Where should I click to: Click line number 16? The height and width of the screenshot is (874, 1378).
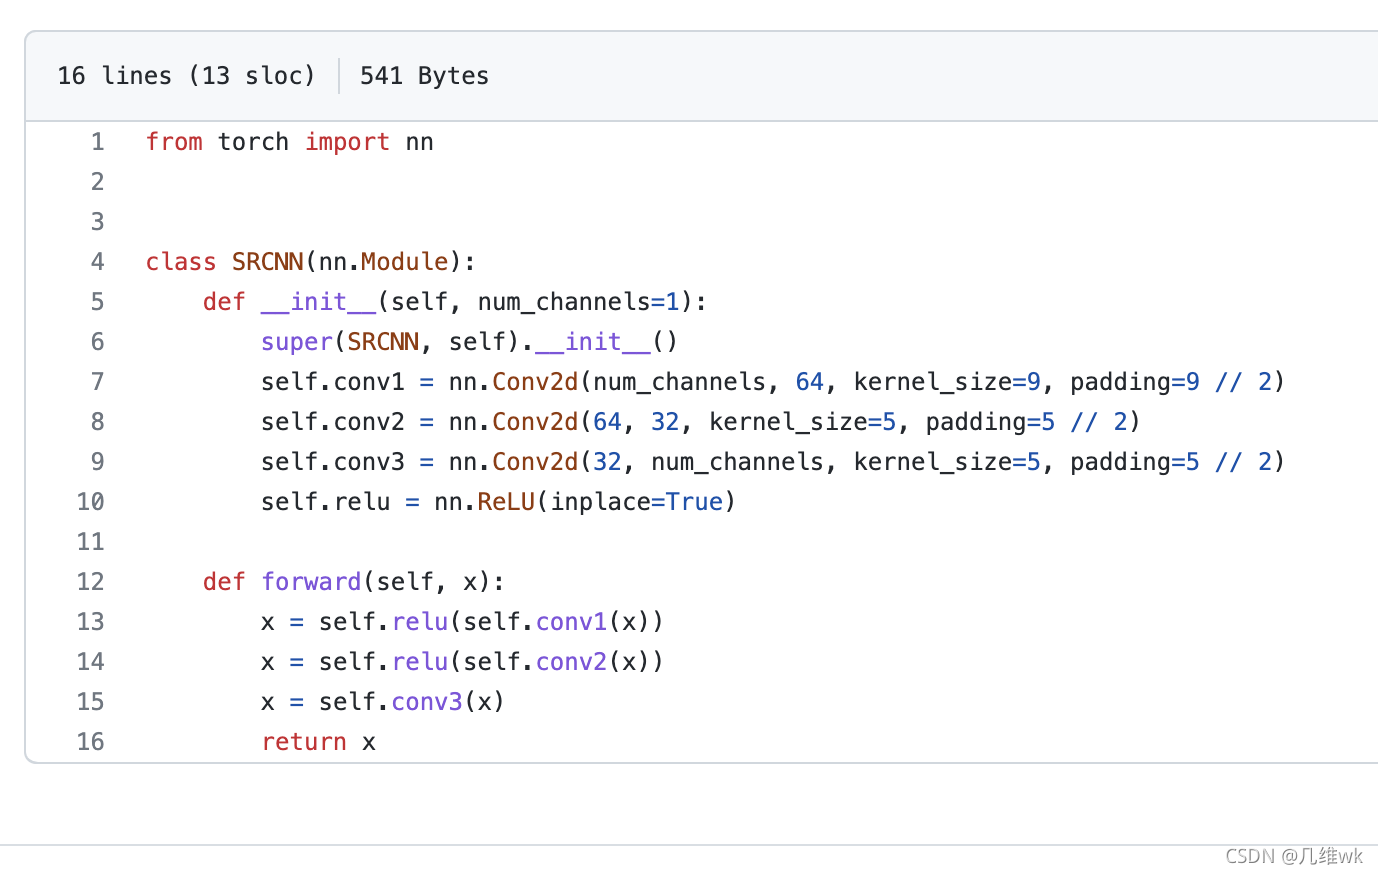point(90,742)
